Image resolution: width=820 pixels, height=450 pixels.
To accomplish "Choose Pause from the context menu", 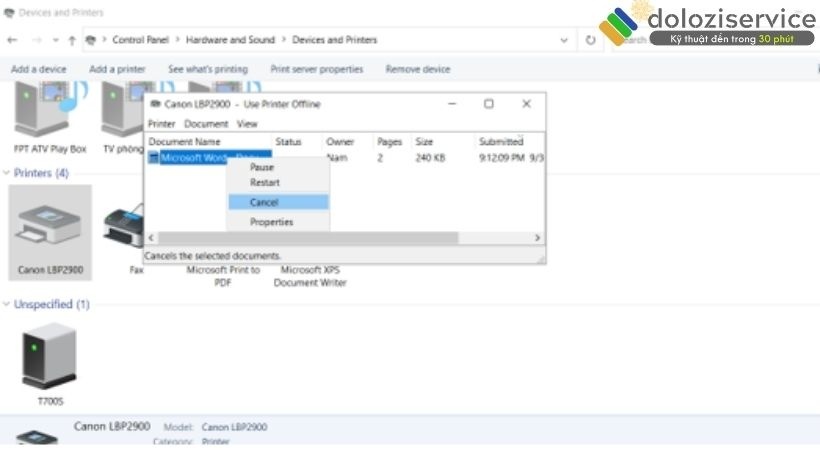I will [278, 167].
